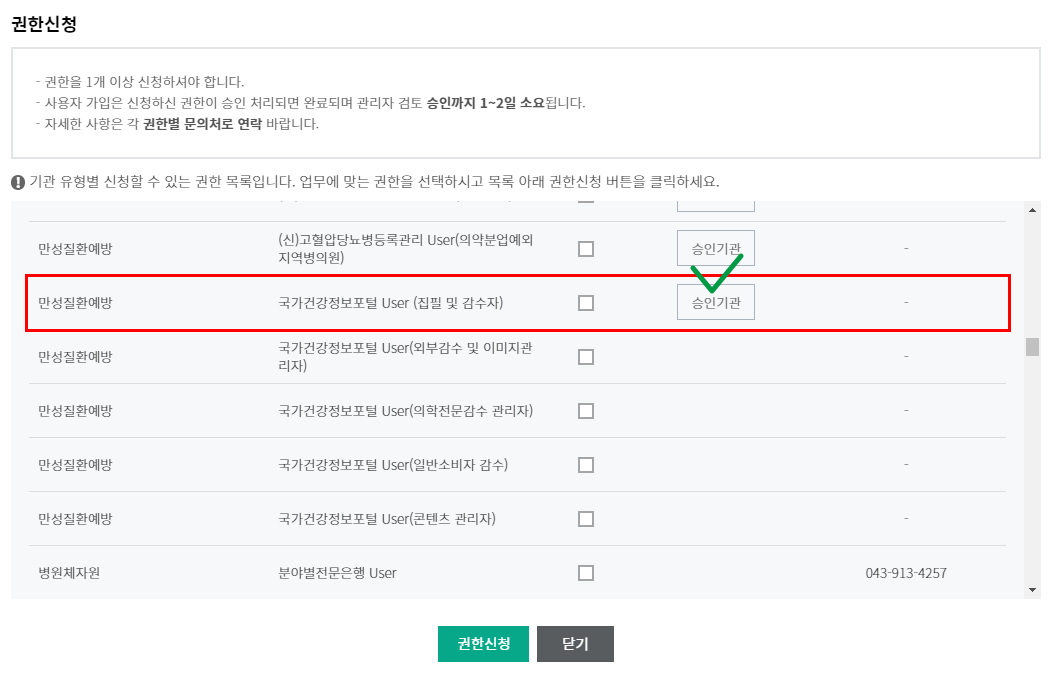Open 승인기관 for the 고혈압당뇨병등록관리 row
1054x678 pixels.
(x=716, y=248)
